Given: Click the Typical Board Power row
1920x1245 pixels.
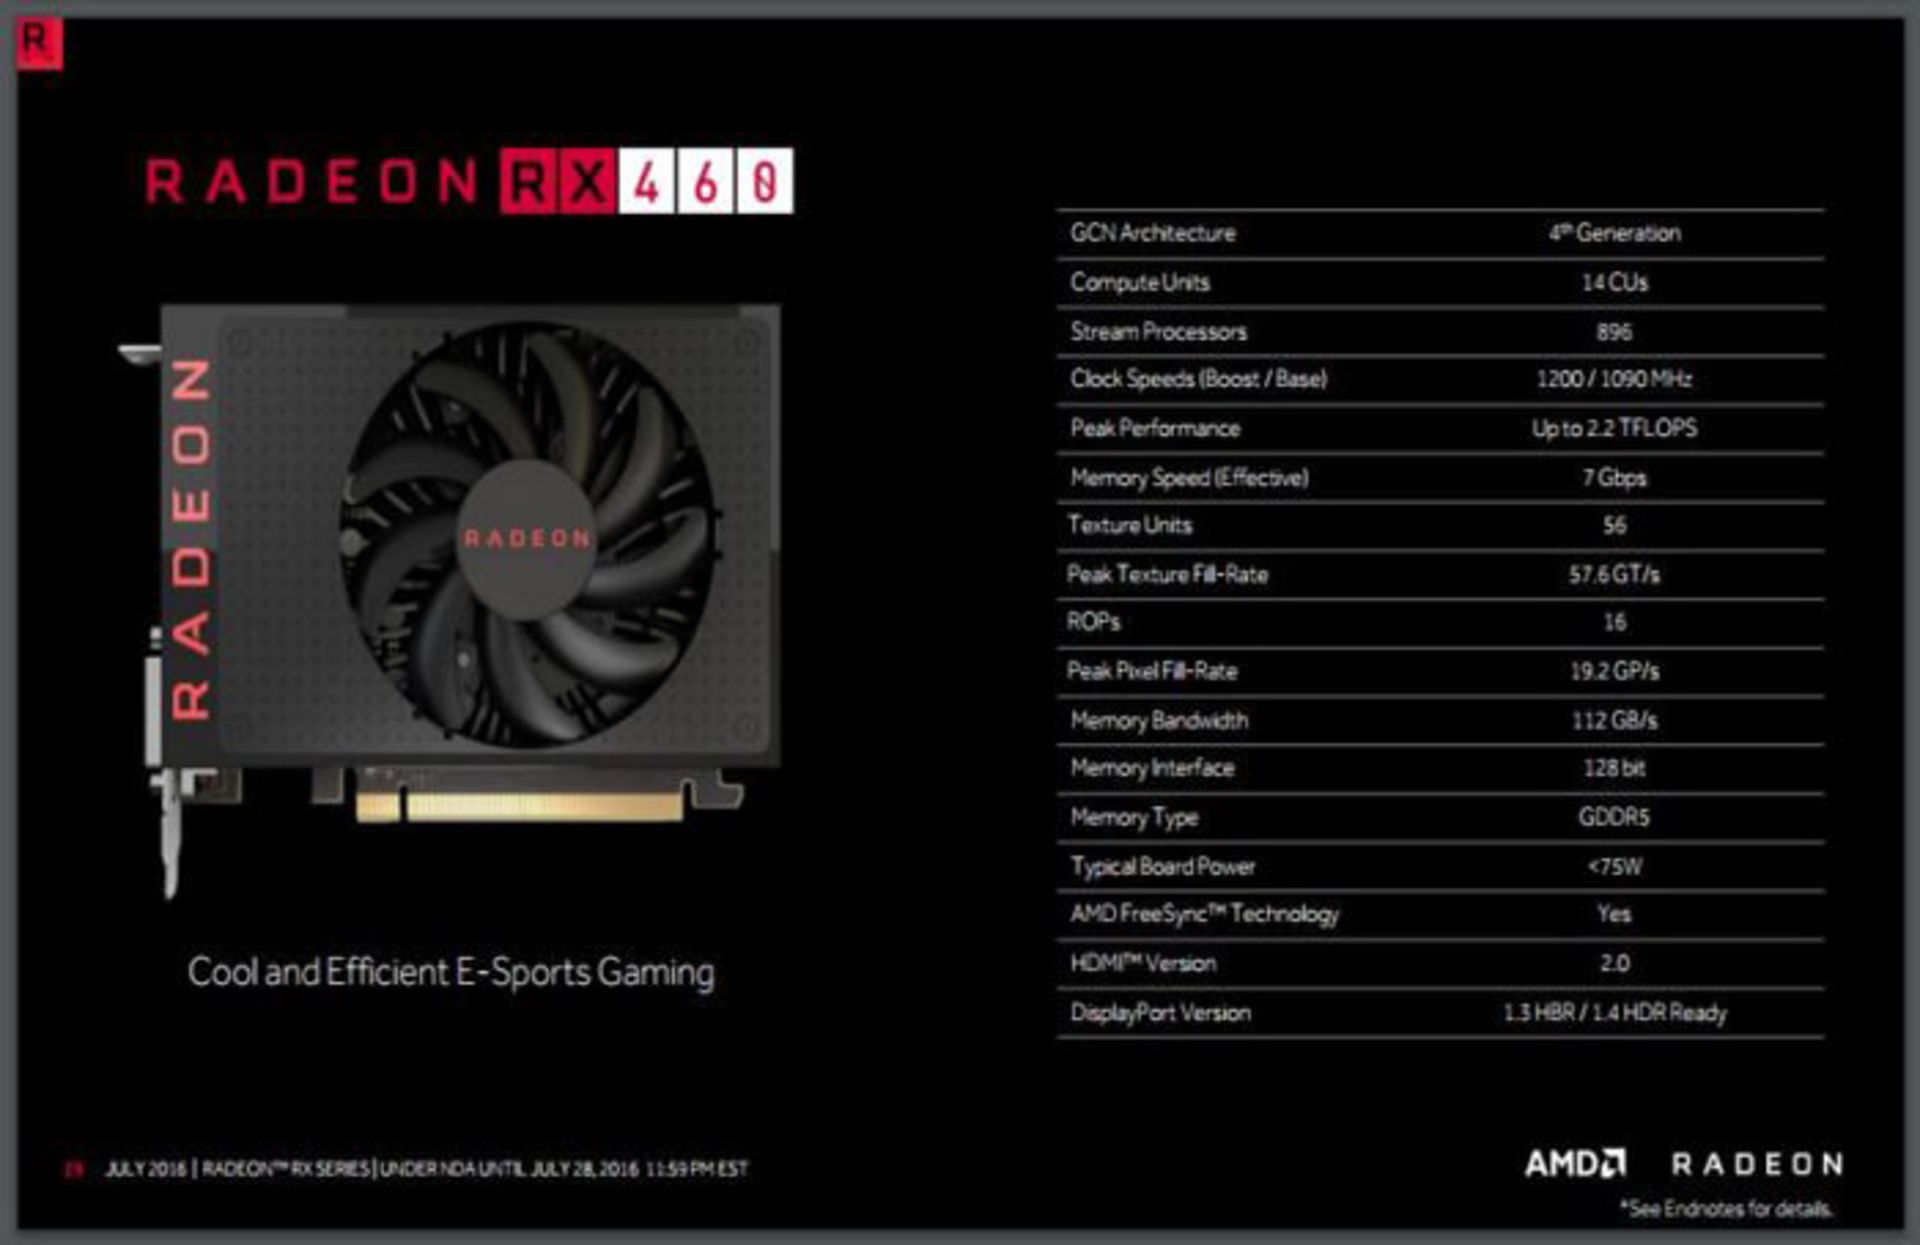Looking at the screenshot, I should pos(1162,866).
